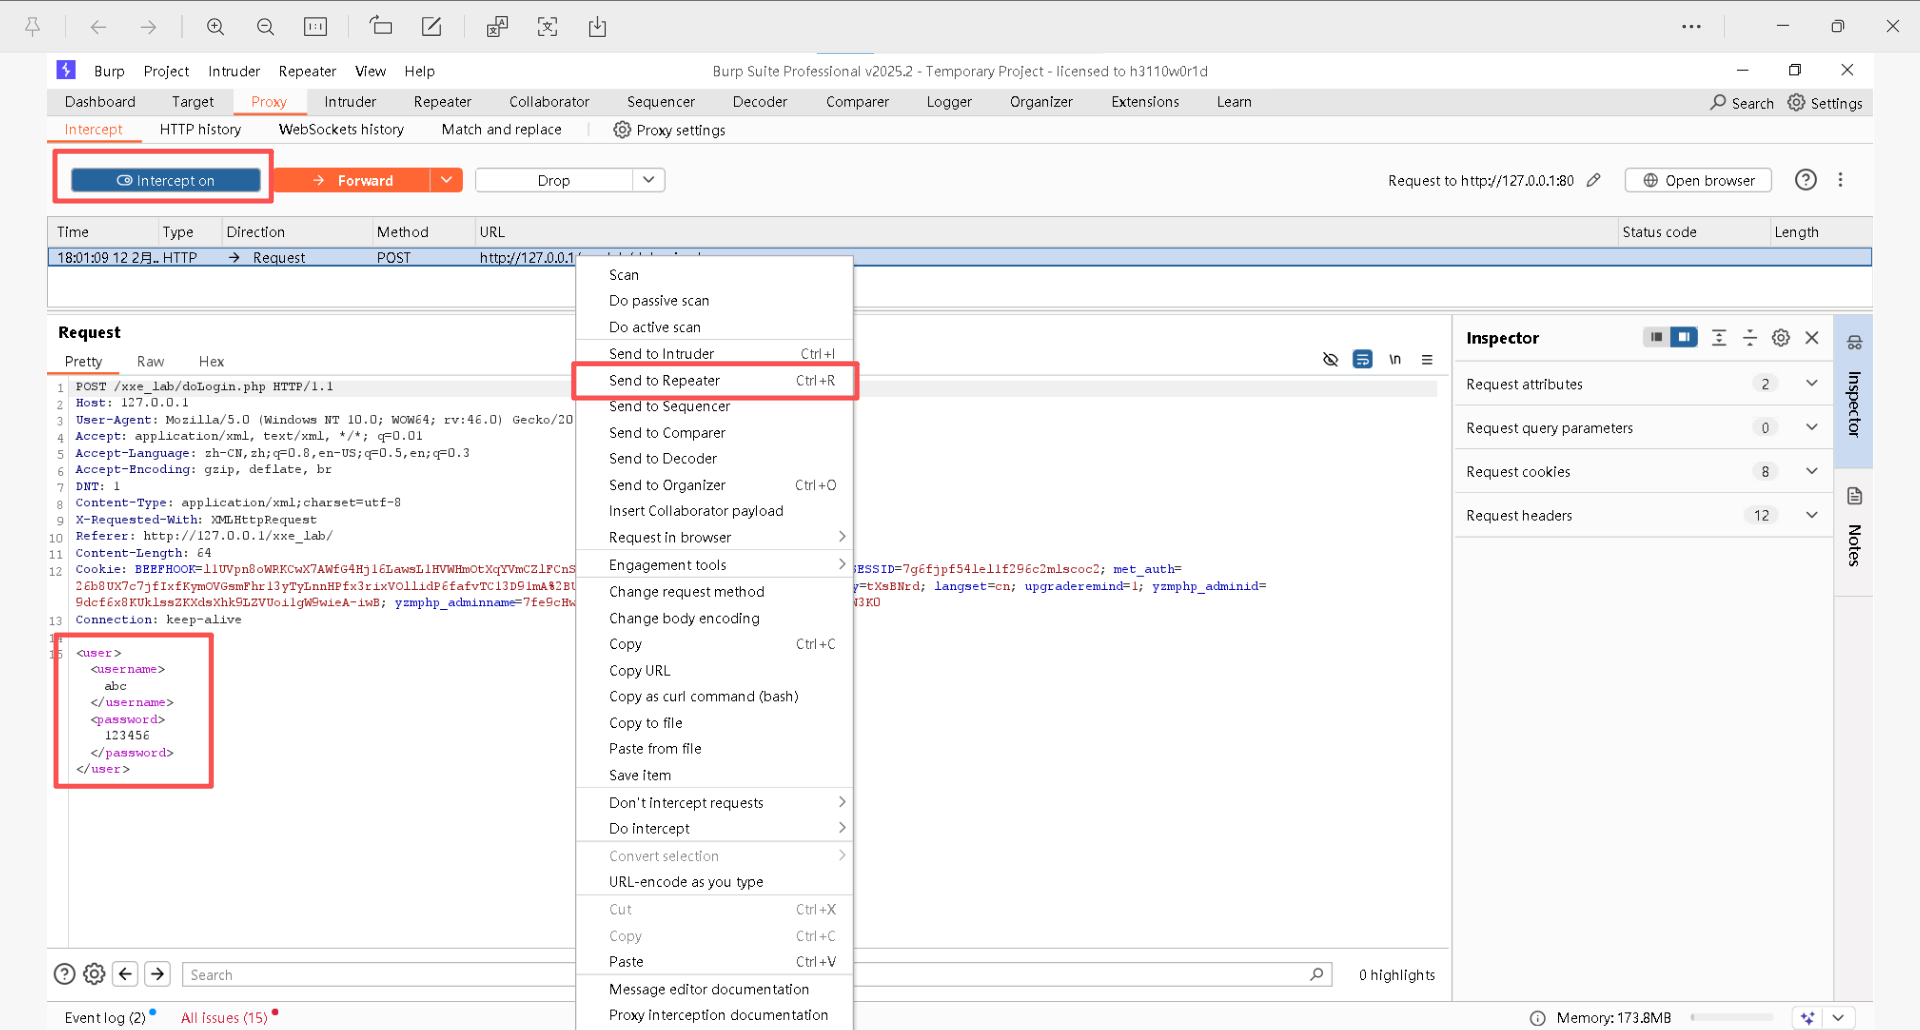Click the Forward button
1920x1030 pixels.
coord(351,180)
